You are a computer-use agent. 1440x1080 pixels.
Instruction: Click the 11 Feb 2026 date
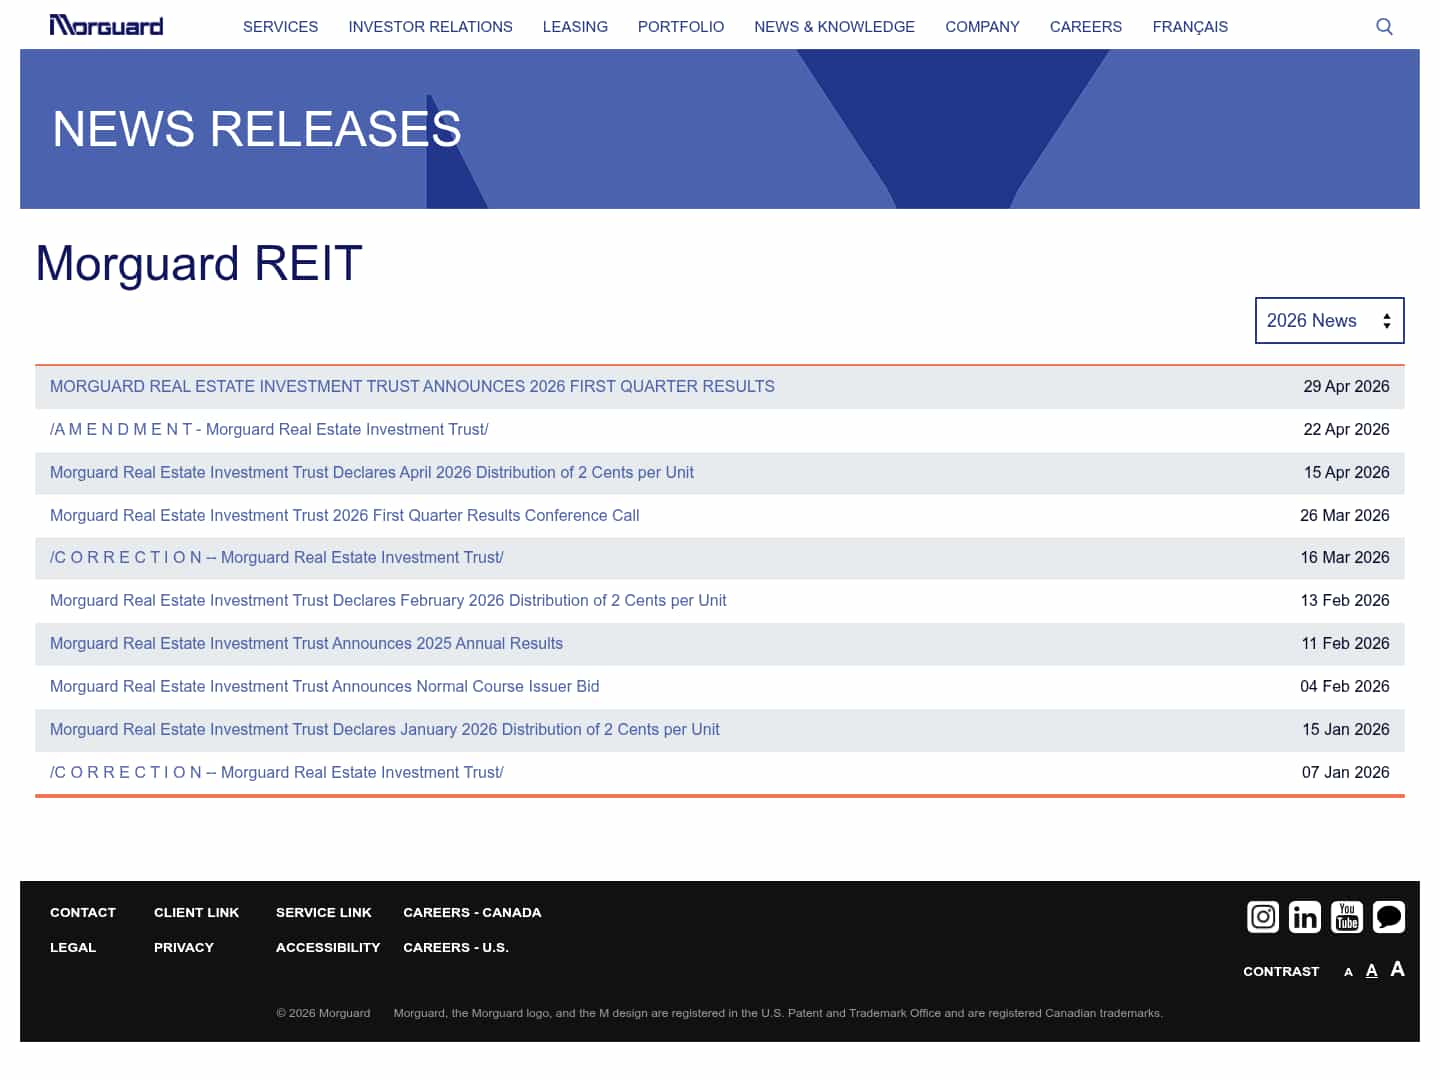coord(1345,644)
